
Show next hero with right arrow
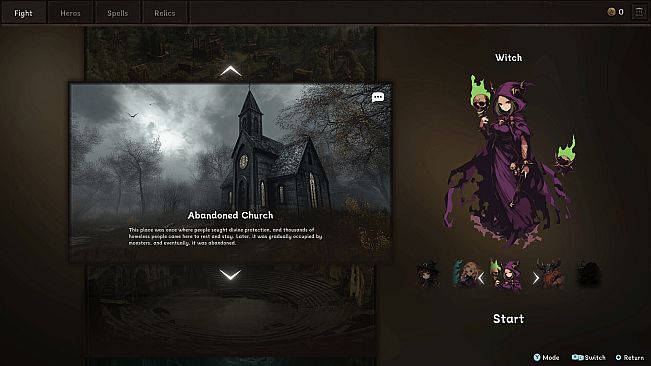click(536, 278)
